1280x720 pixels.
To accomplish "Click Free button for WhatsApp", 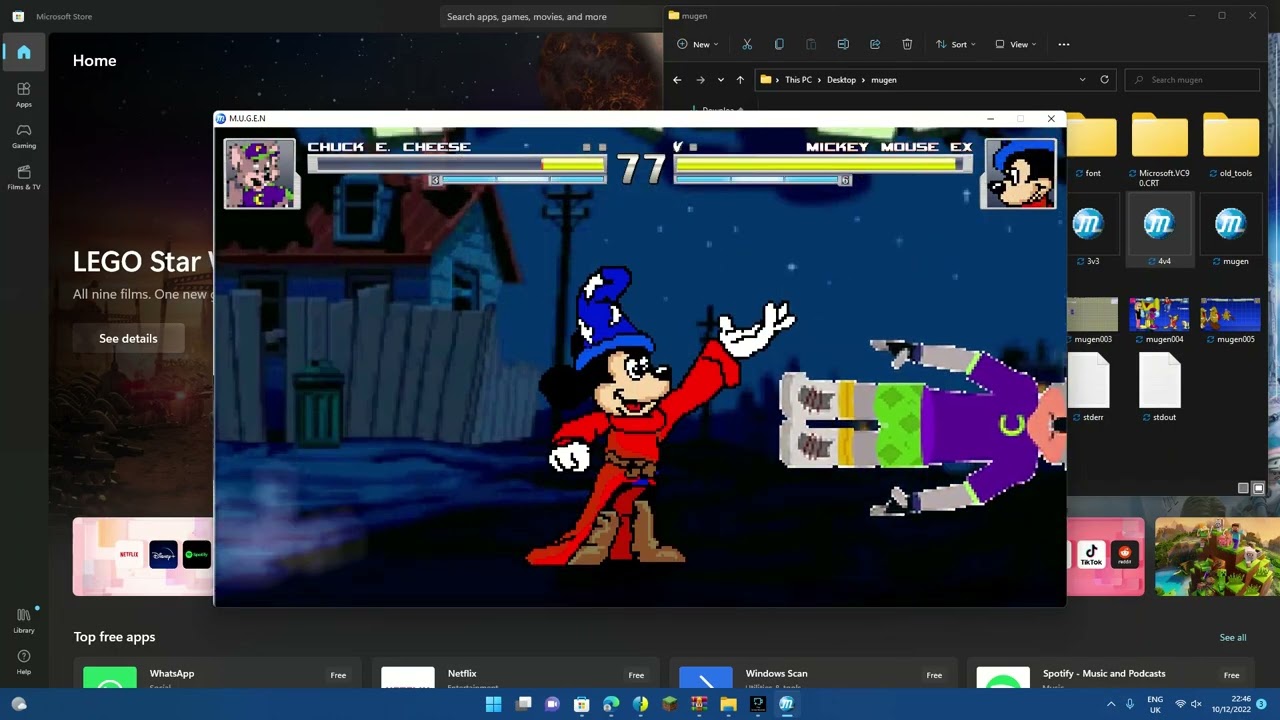I will 338,675.
